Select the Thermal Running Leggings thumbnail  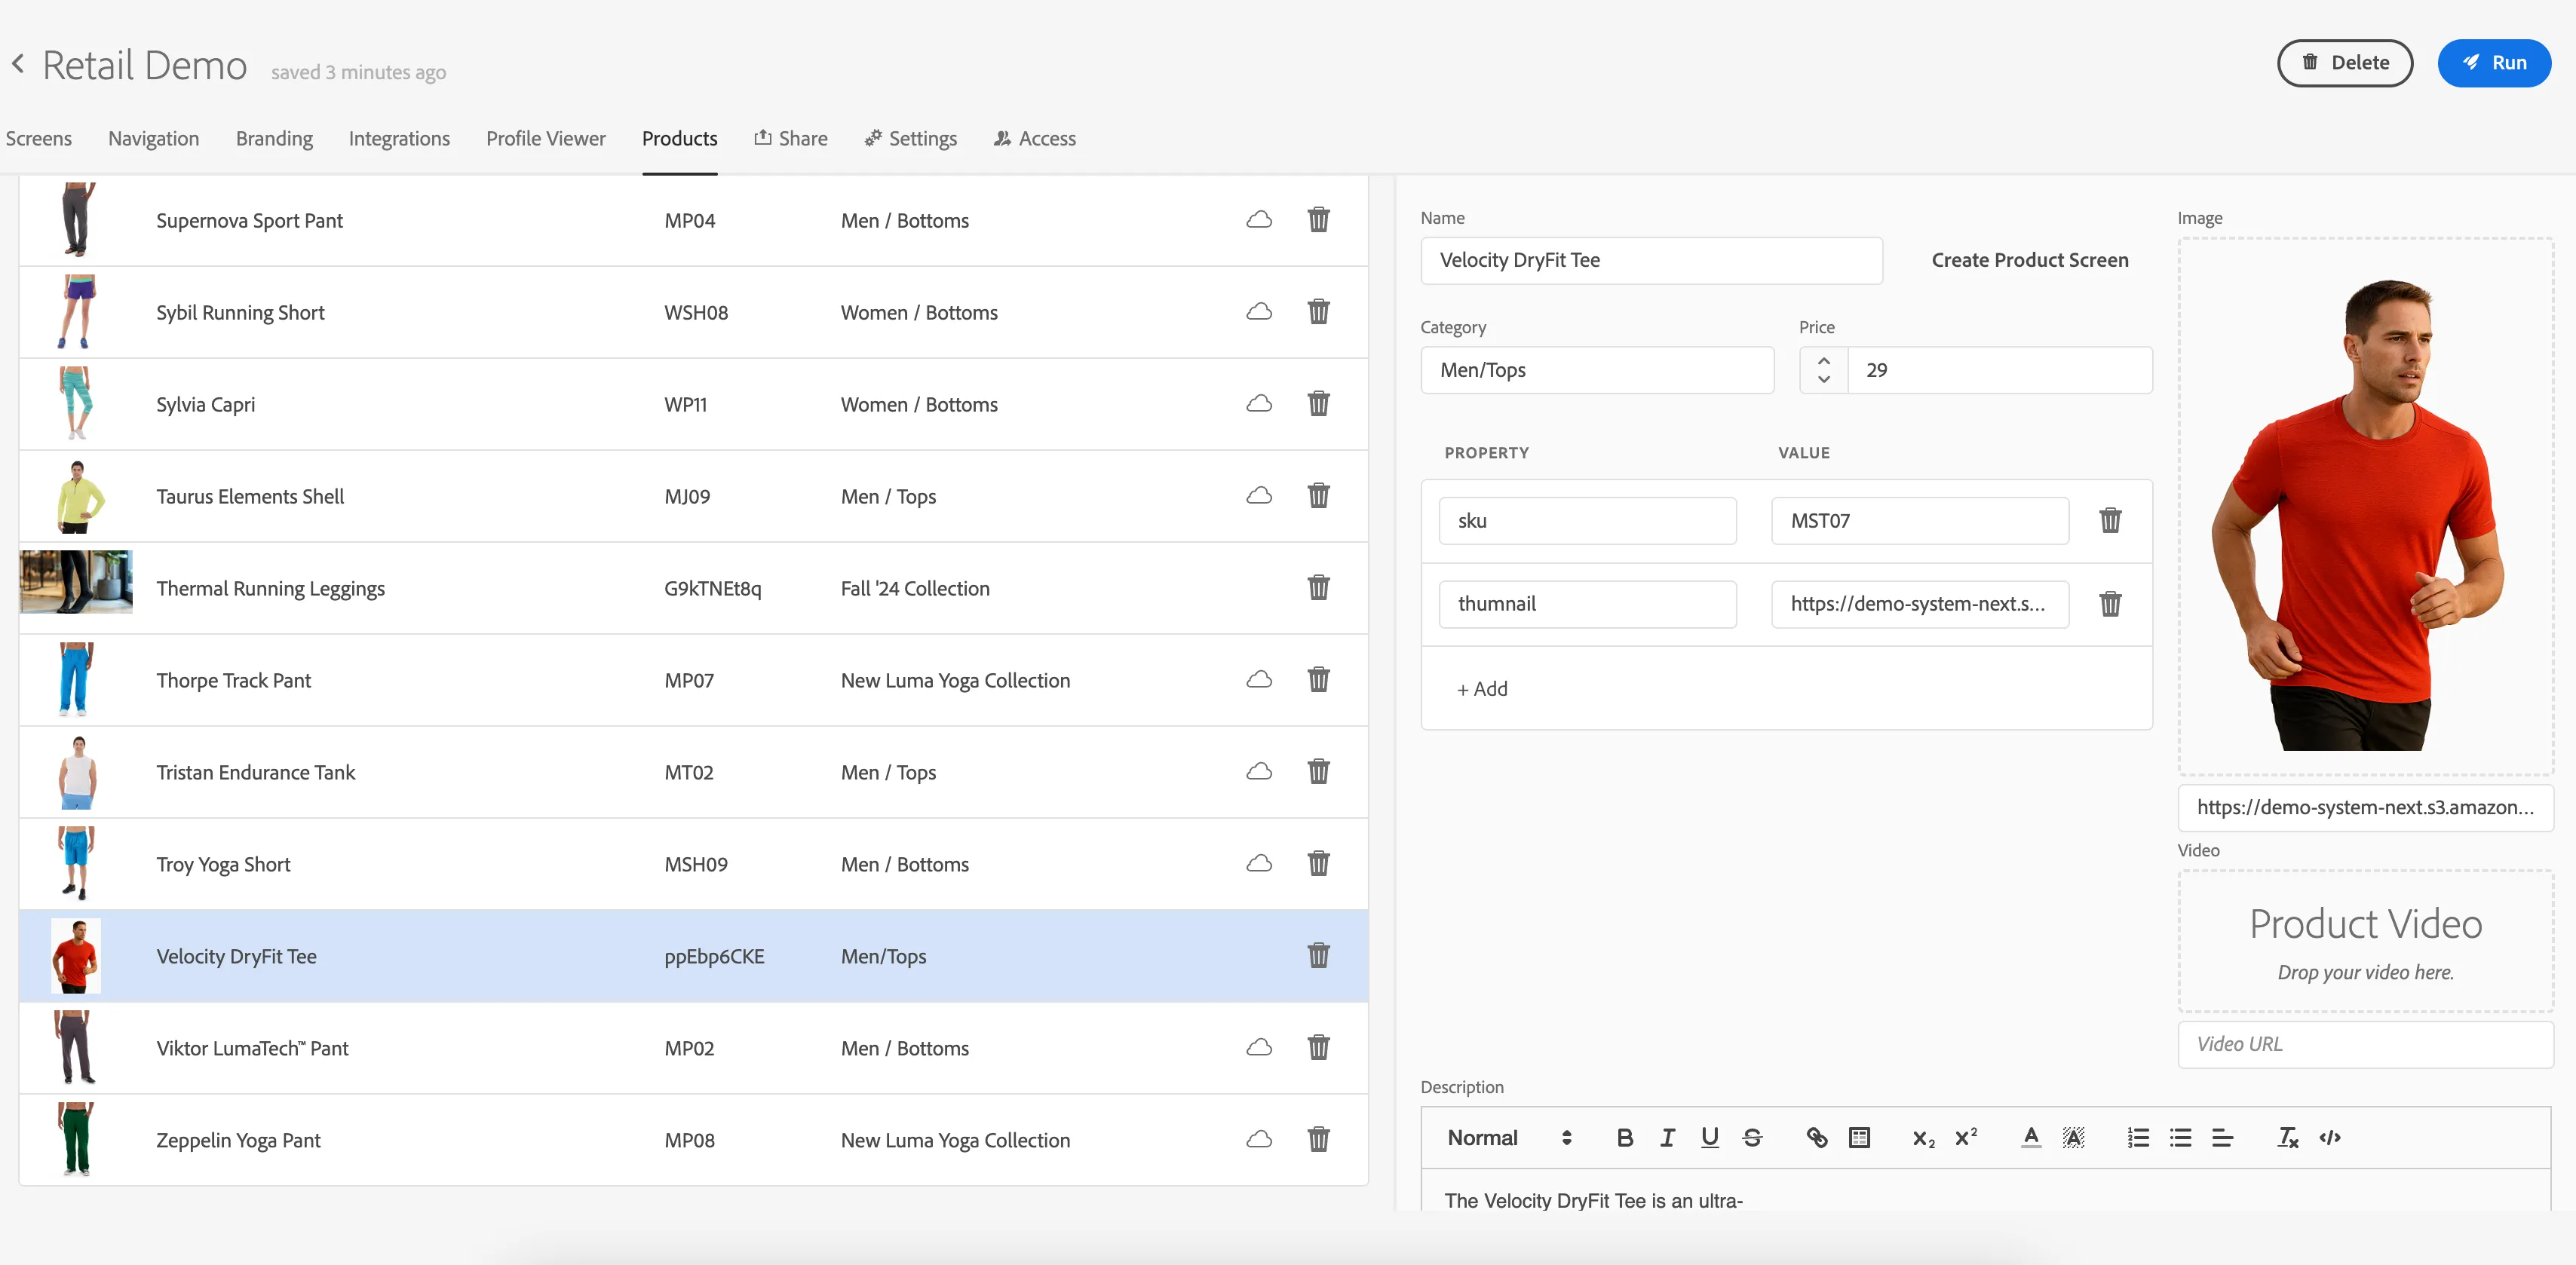76,581
